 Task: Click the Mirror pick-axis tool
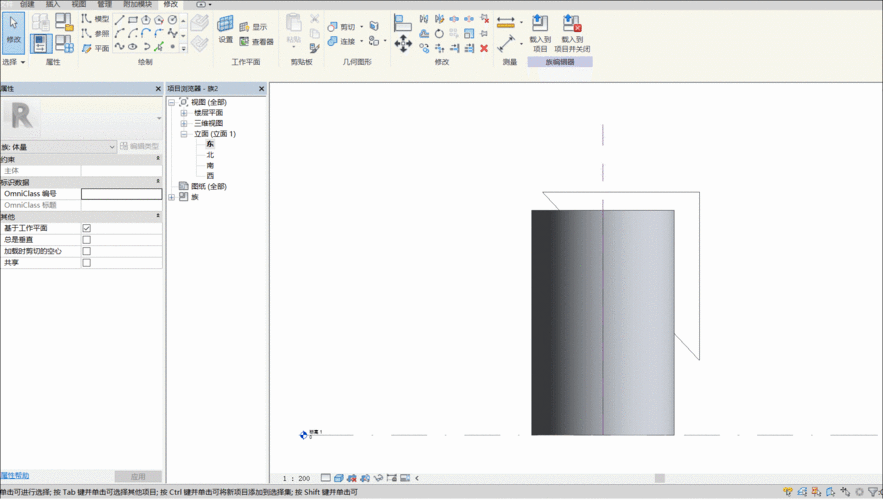point(424,19)
